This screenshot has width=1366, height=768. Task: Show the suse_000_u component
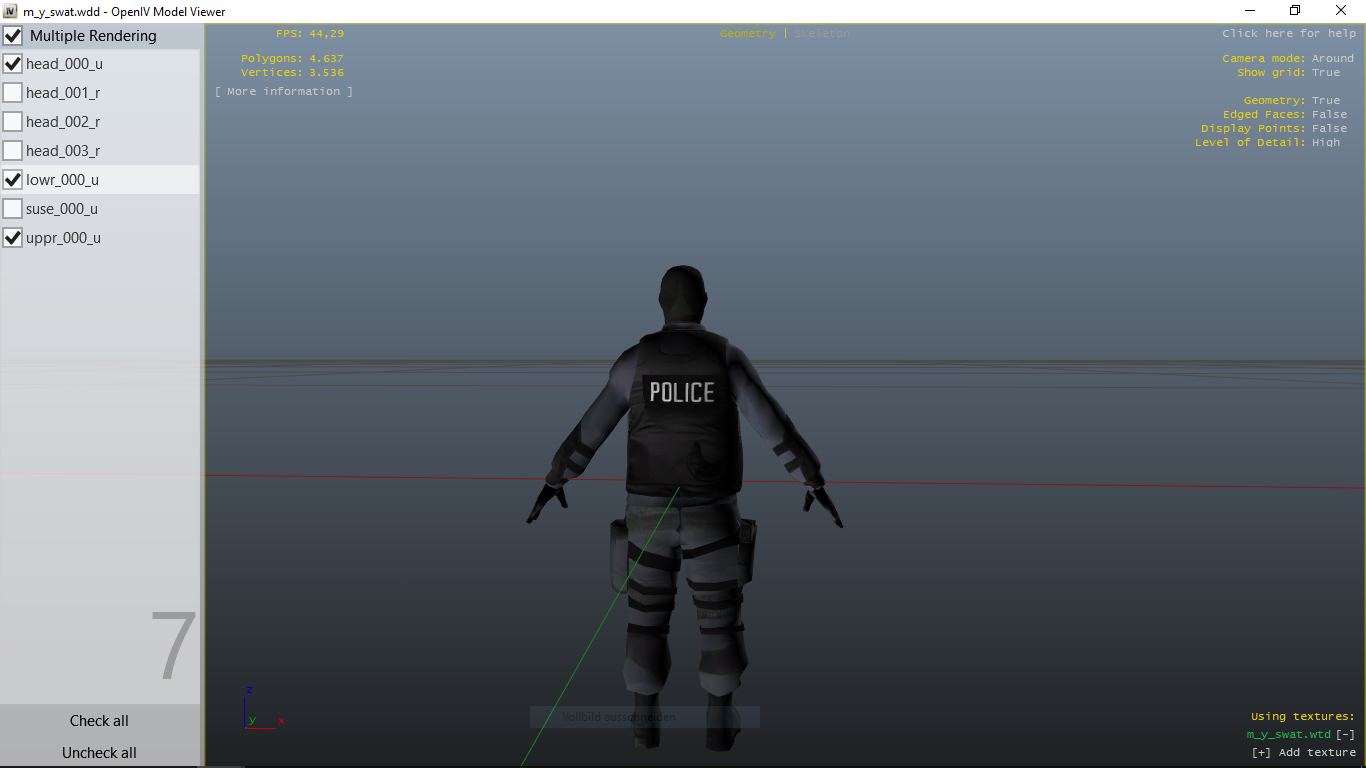[13, 209]
